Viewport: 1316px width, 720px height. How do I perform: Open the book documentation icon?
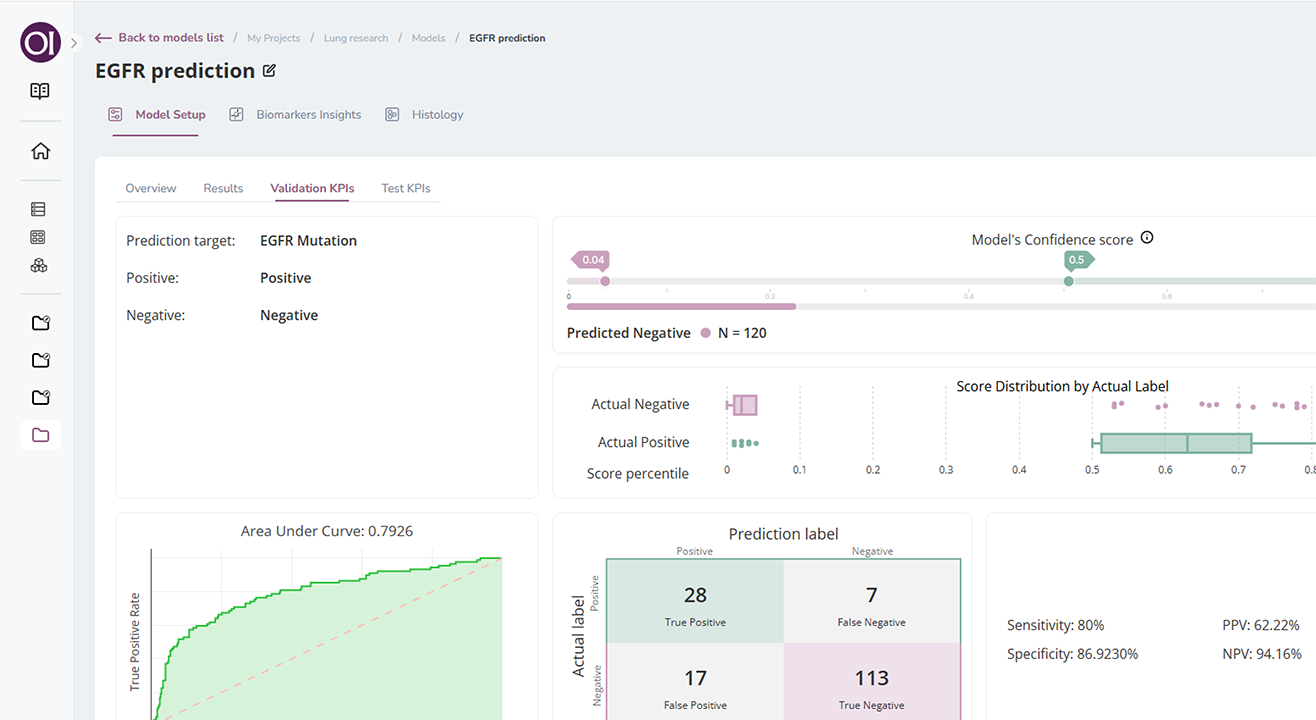coord(40,91)
